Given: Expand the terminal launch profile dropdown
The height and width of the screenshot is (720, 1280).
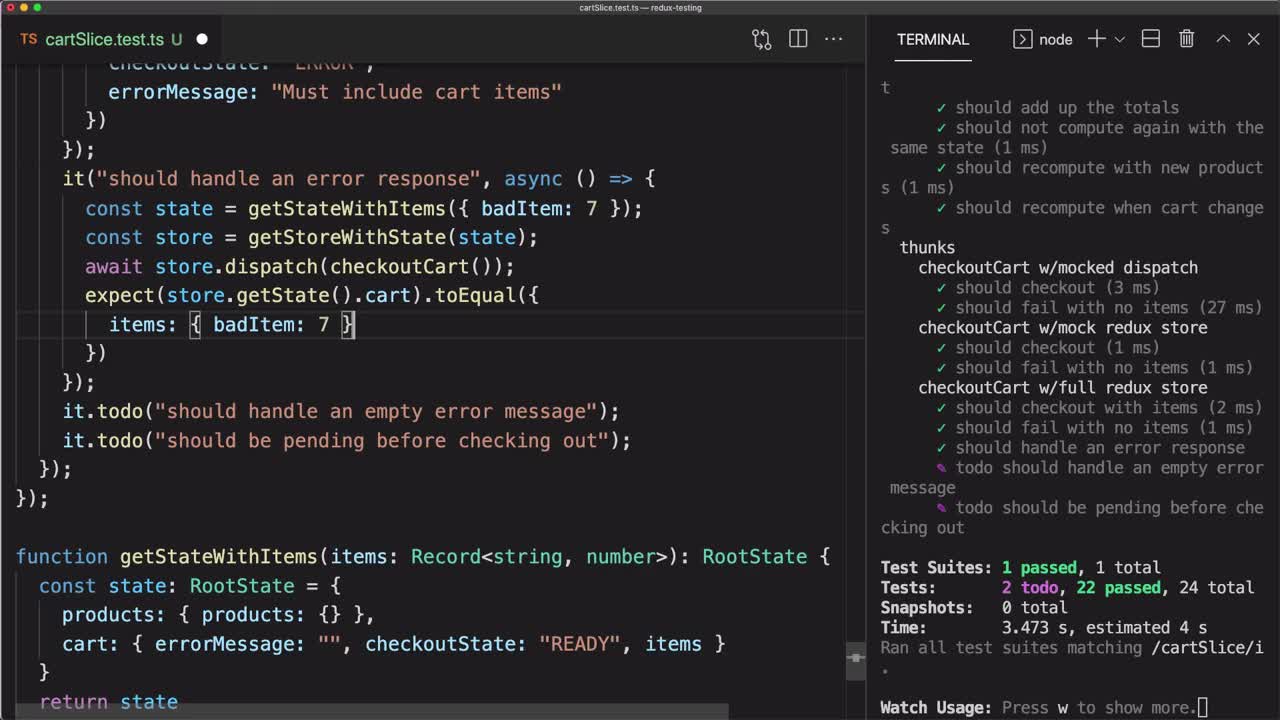Looking at the screenshot, I should click(1120, 39).
